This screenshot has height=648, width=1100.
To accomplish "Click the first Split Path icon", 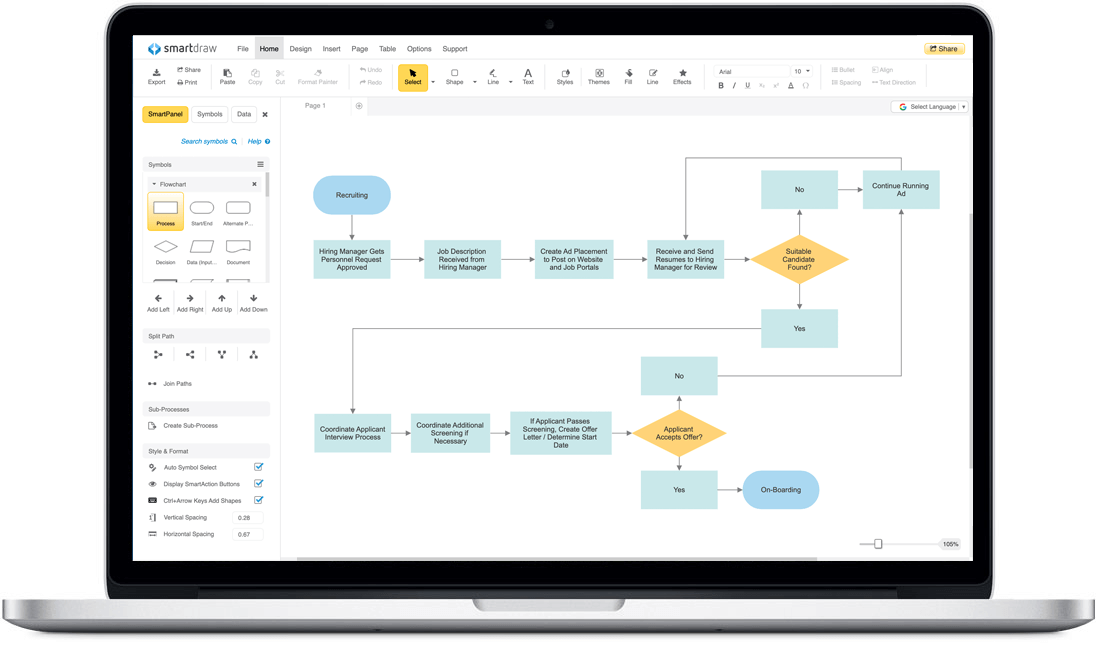I will (x=158, y=355).
